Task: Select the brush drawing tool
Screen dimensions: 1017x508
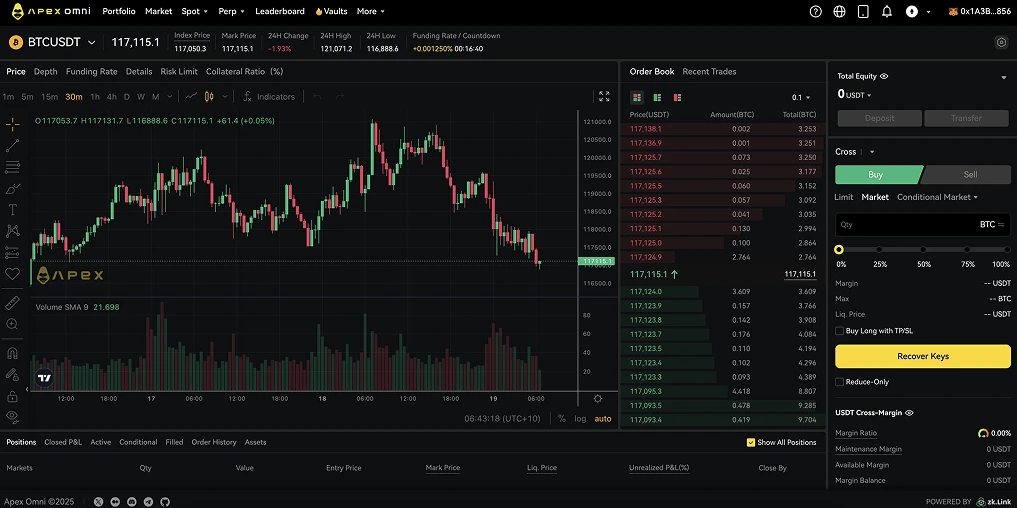Action: click(12, 189)
